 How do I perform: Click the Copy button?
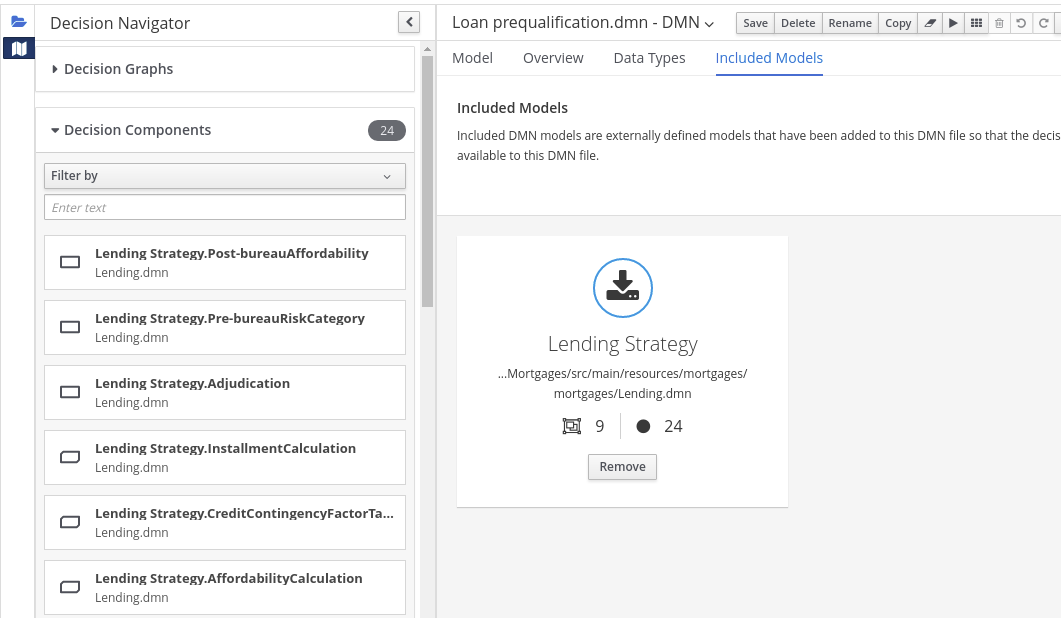898,23
